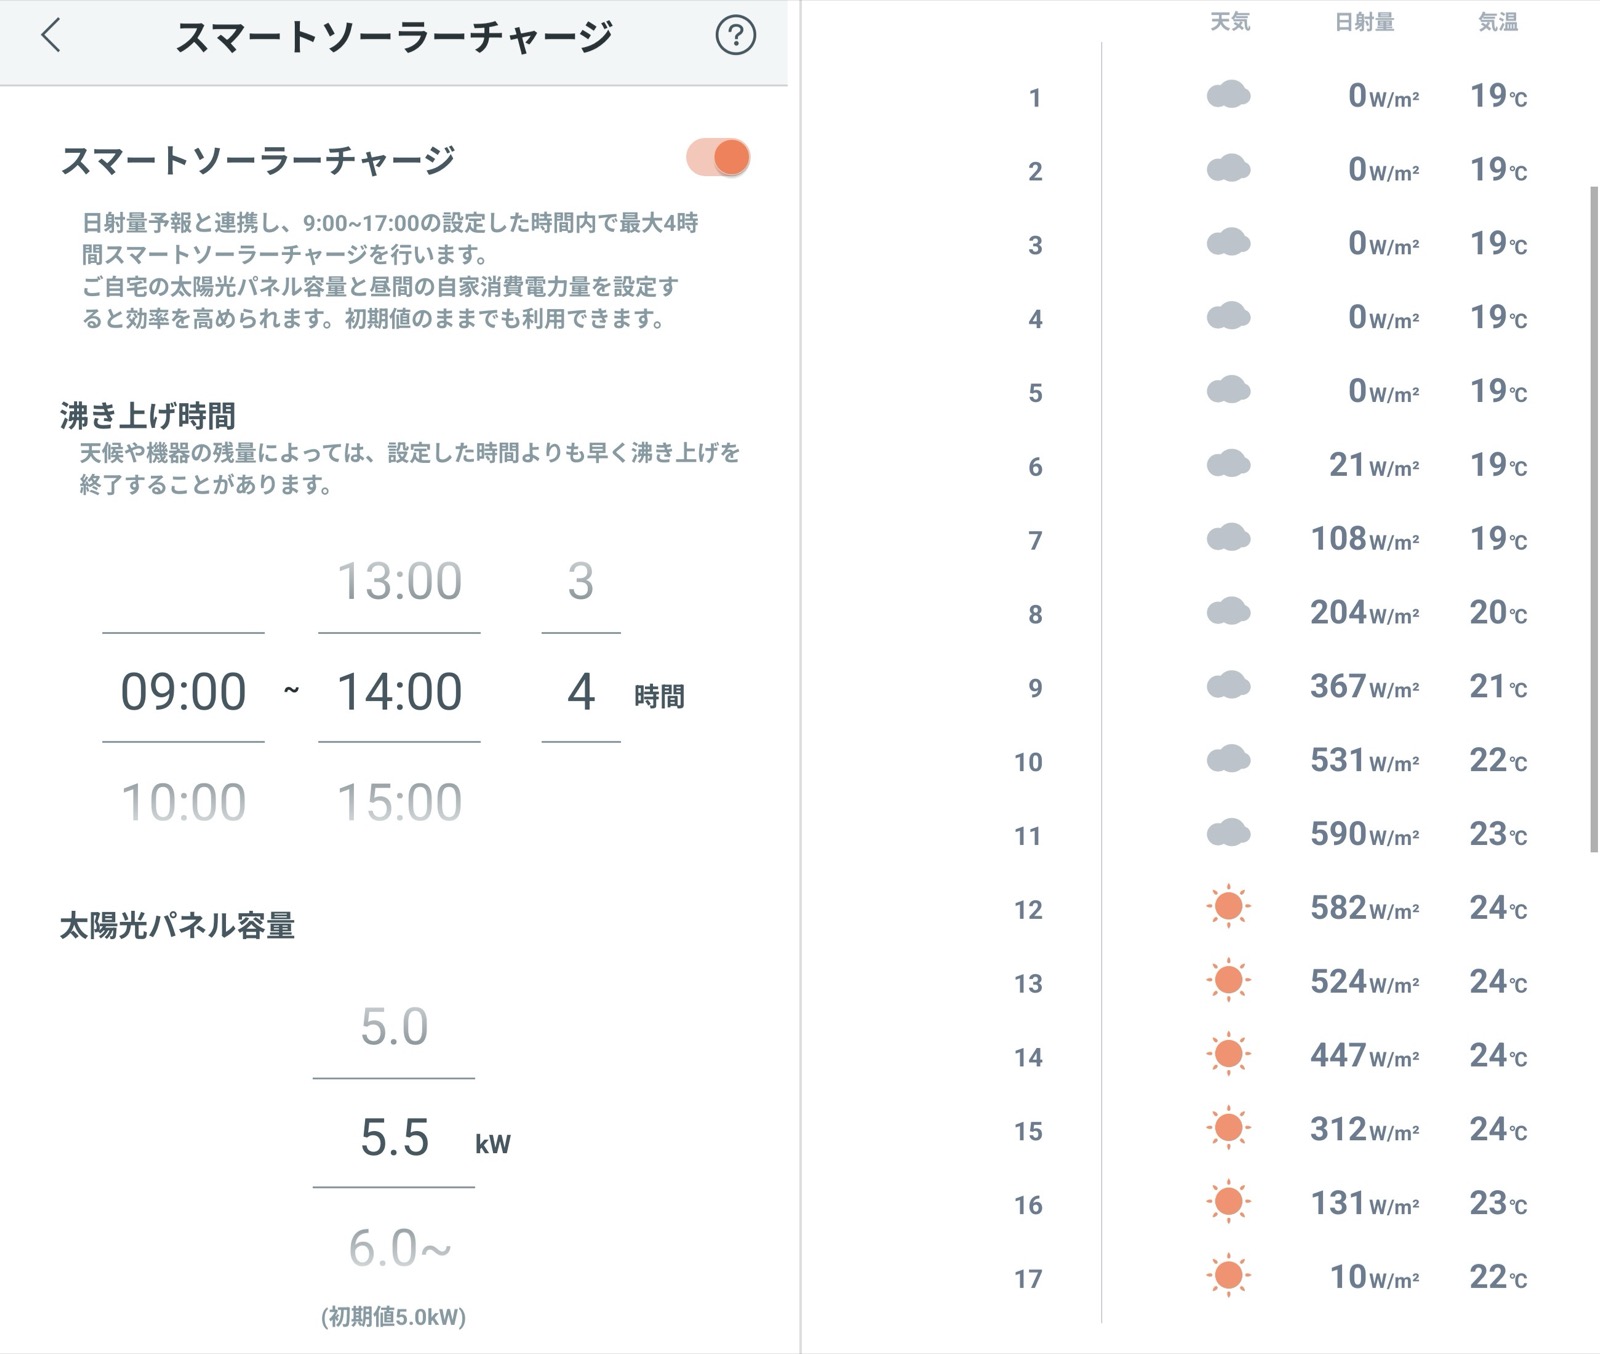Screen dimensions: 1600x1354
Task: Choose 13:00 in the end time picker
Action: (x=399, y=581)
